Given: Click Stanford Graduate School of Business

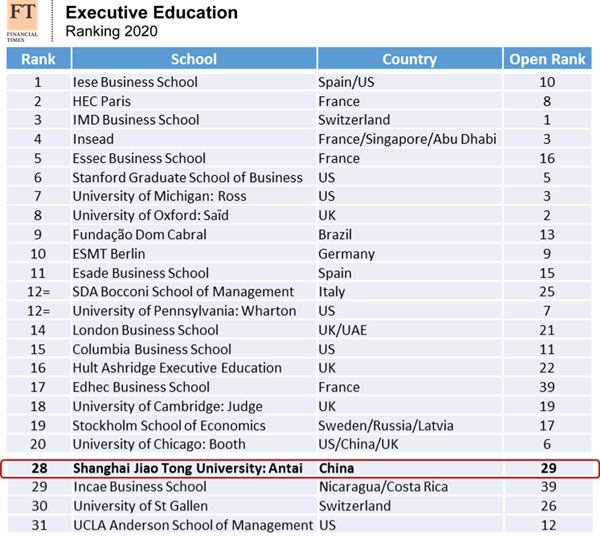Looking at the screenshot, I should pyautogui.click(x=187, y=177).
